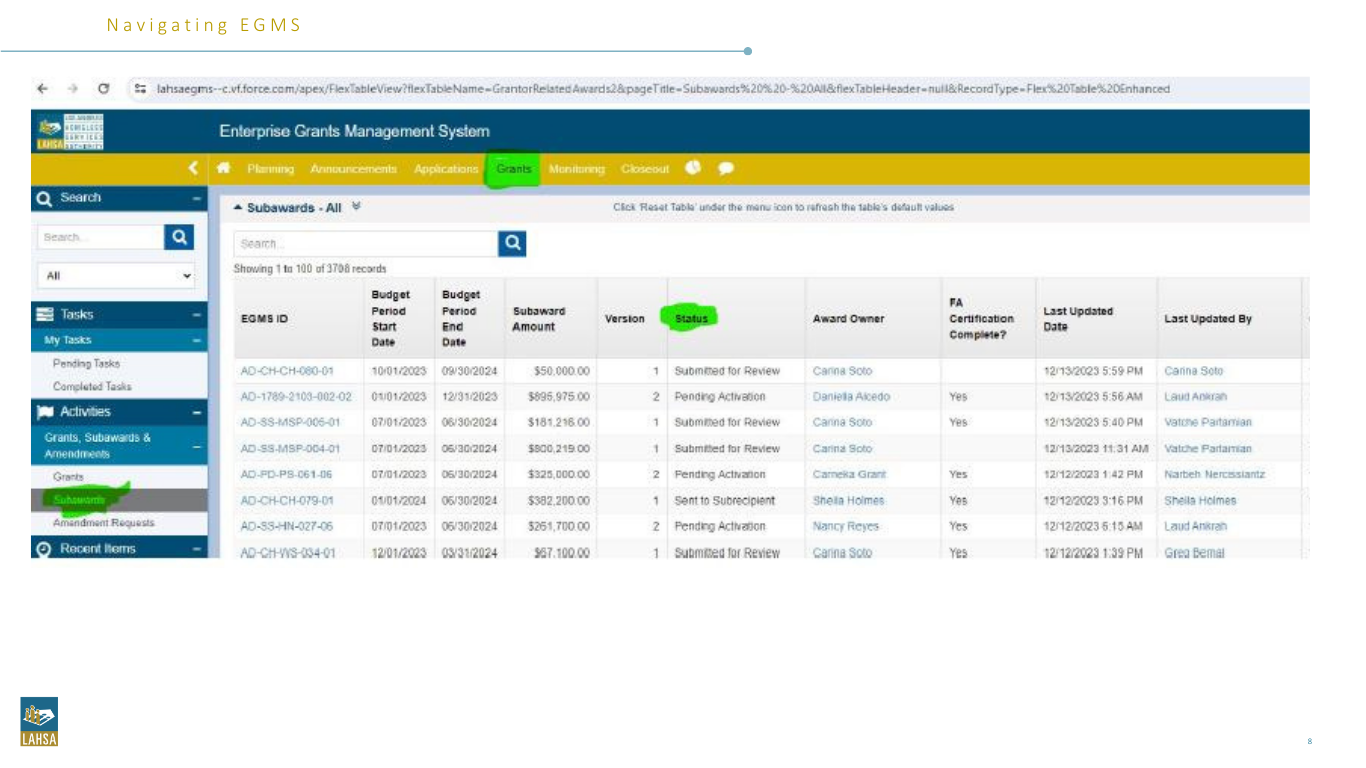This screenshot has height=768, width=1366.
Task: Click the Activities flag icon
Action: coord(45,412)
